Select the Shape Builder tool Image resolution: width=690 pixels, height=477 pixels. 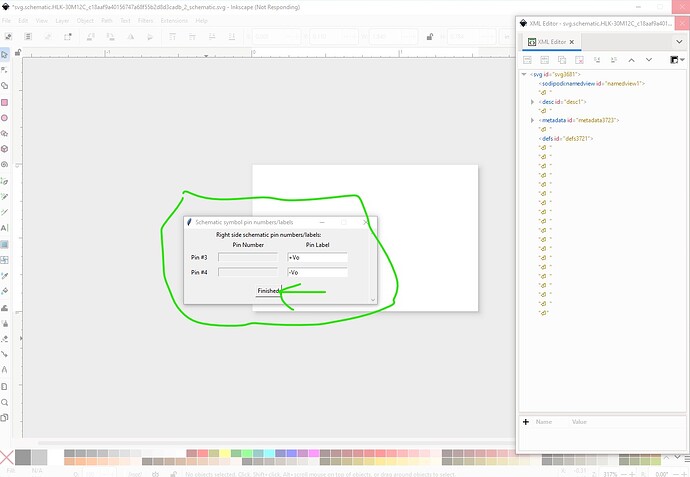coord(4,86)
